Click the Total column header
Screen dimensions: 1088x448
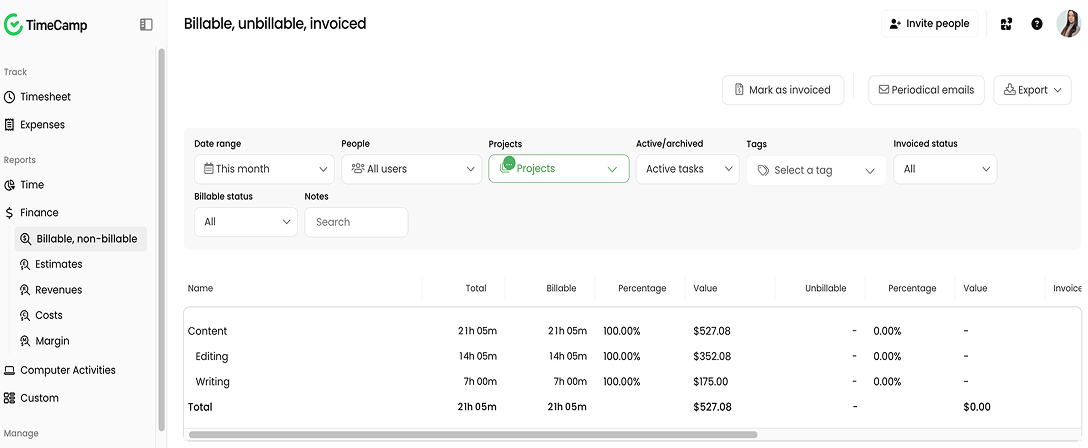click(x=476, y=288)
